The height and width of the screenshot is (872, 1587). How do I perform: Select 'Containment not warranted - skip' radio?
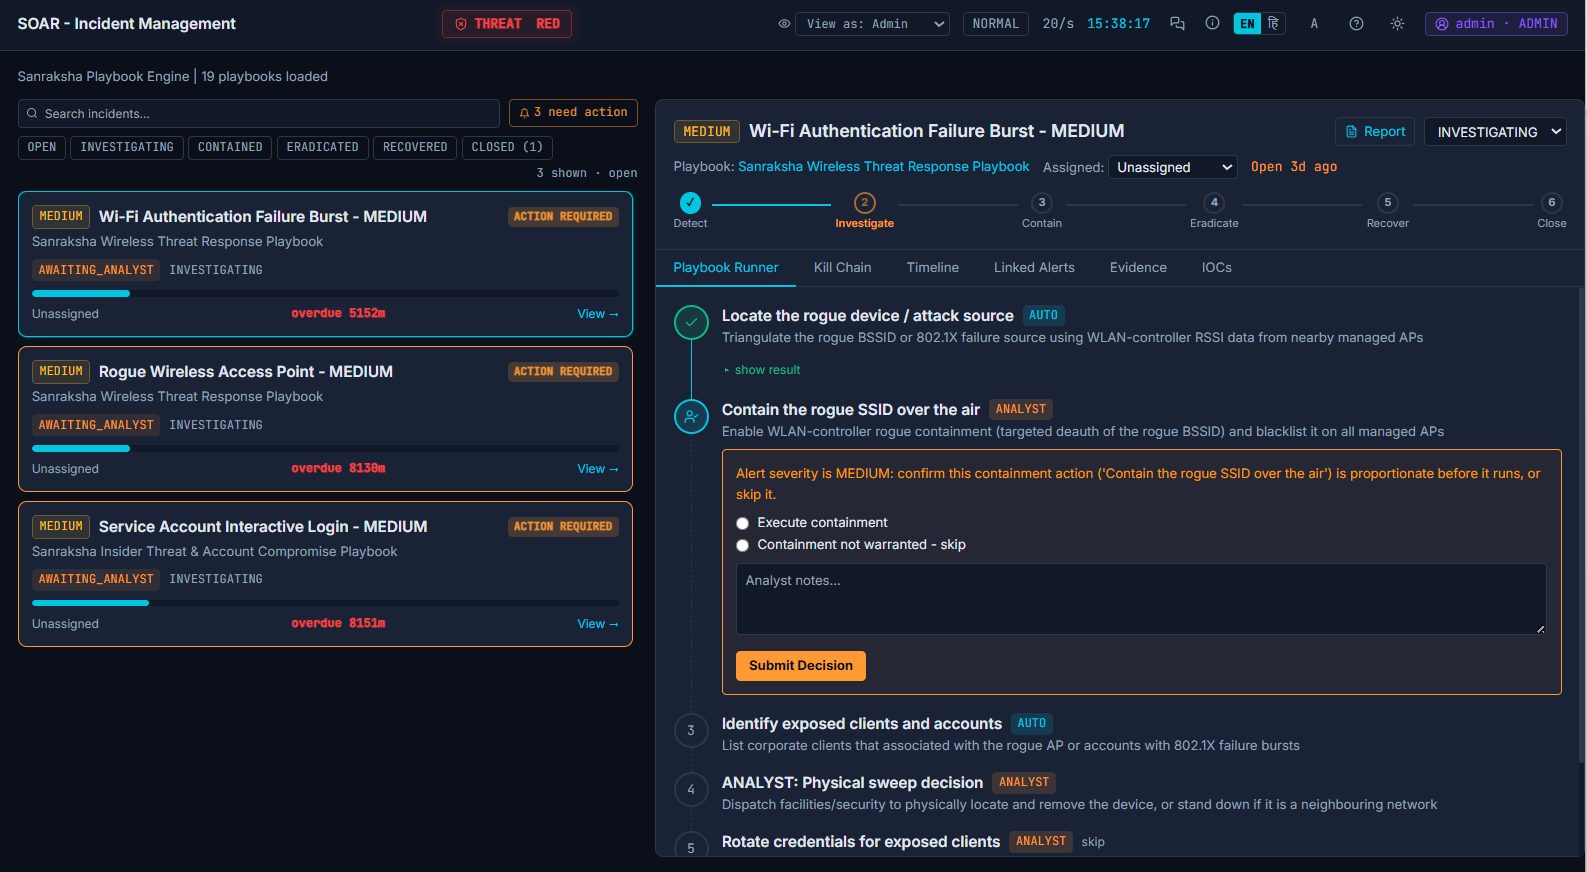point(742,545)
